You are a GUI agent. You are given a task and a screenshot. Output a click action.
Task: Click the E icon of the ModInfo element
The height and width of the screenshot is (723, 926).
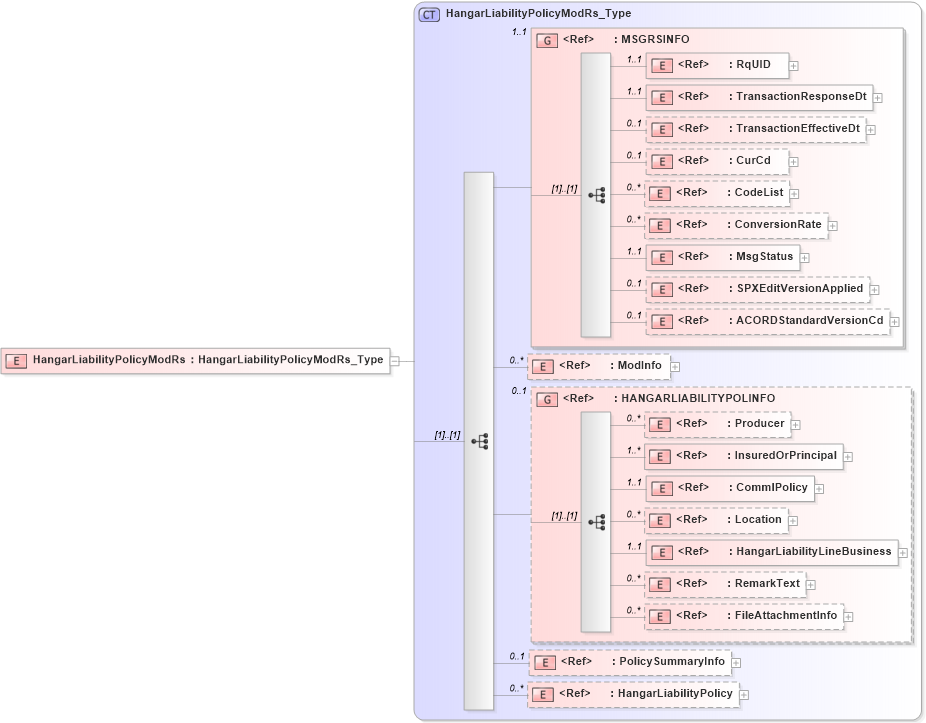[x=541, y=366]
